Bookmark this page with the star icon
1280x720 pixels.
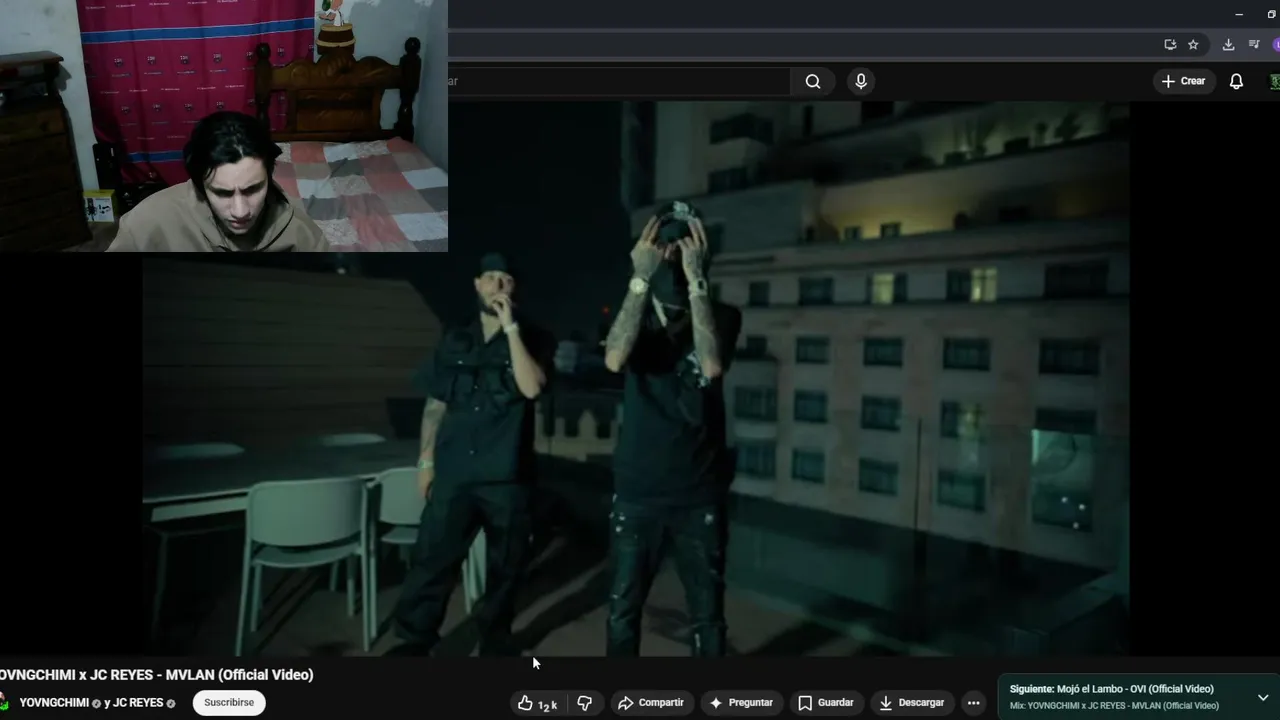click(x=1193, y=45)
